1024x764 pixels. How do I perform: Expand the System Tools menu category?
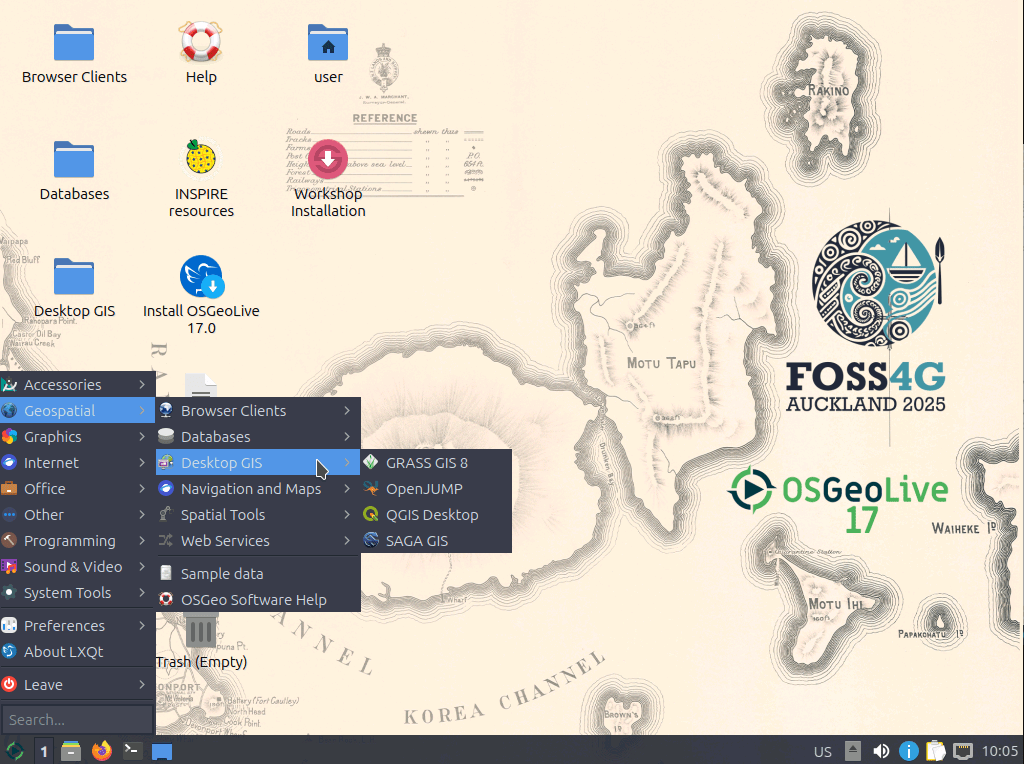click(77, 594)
